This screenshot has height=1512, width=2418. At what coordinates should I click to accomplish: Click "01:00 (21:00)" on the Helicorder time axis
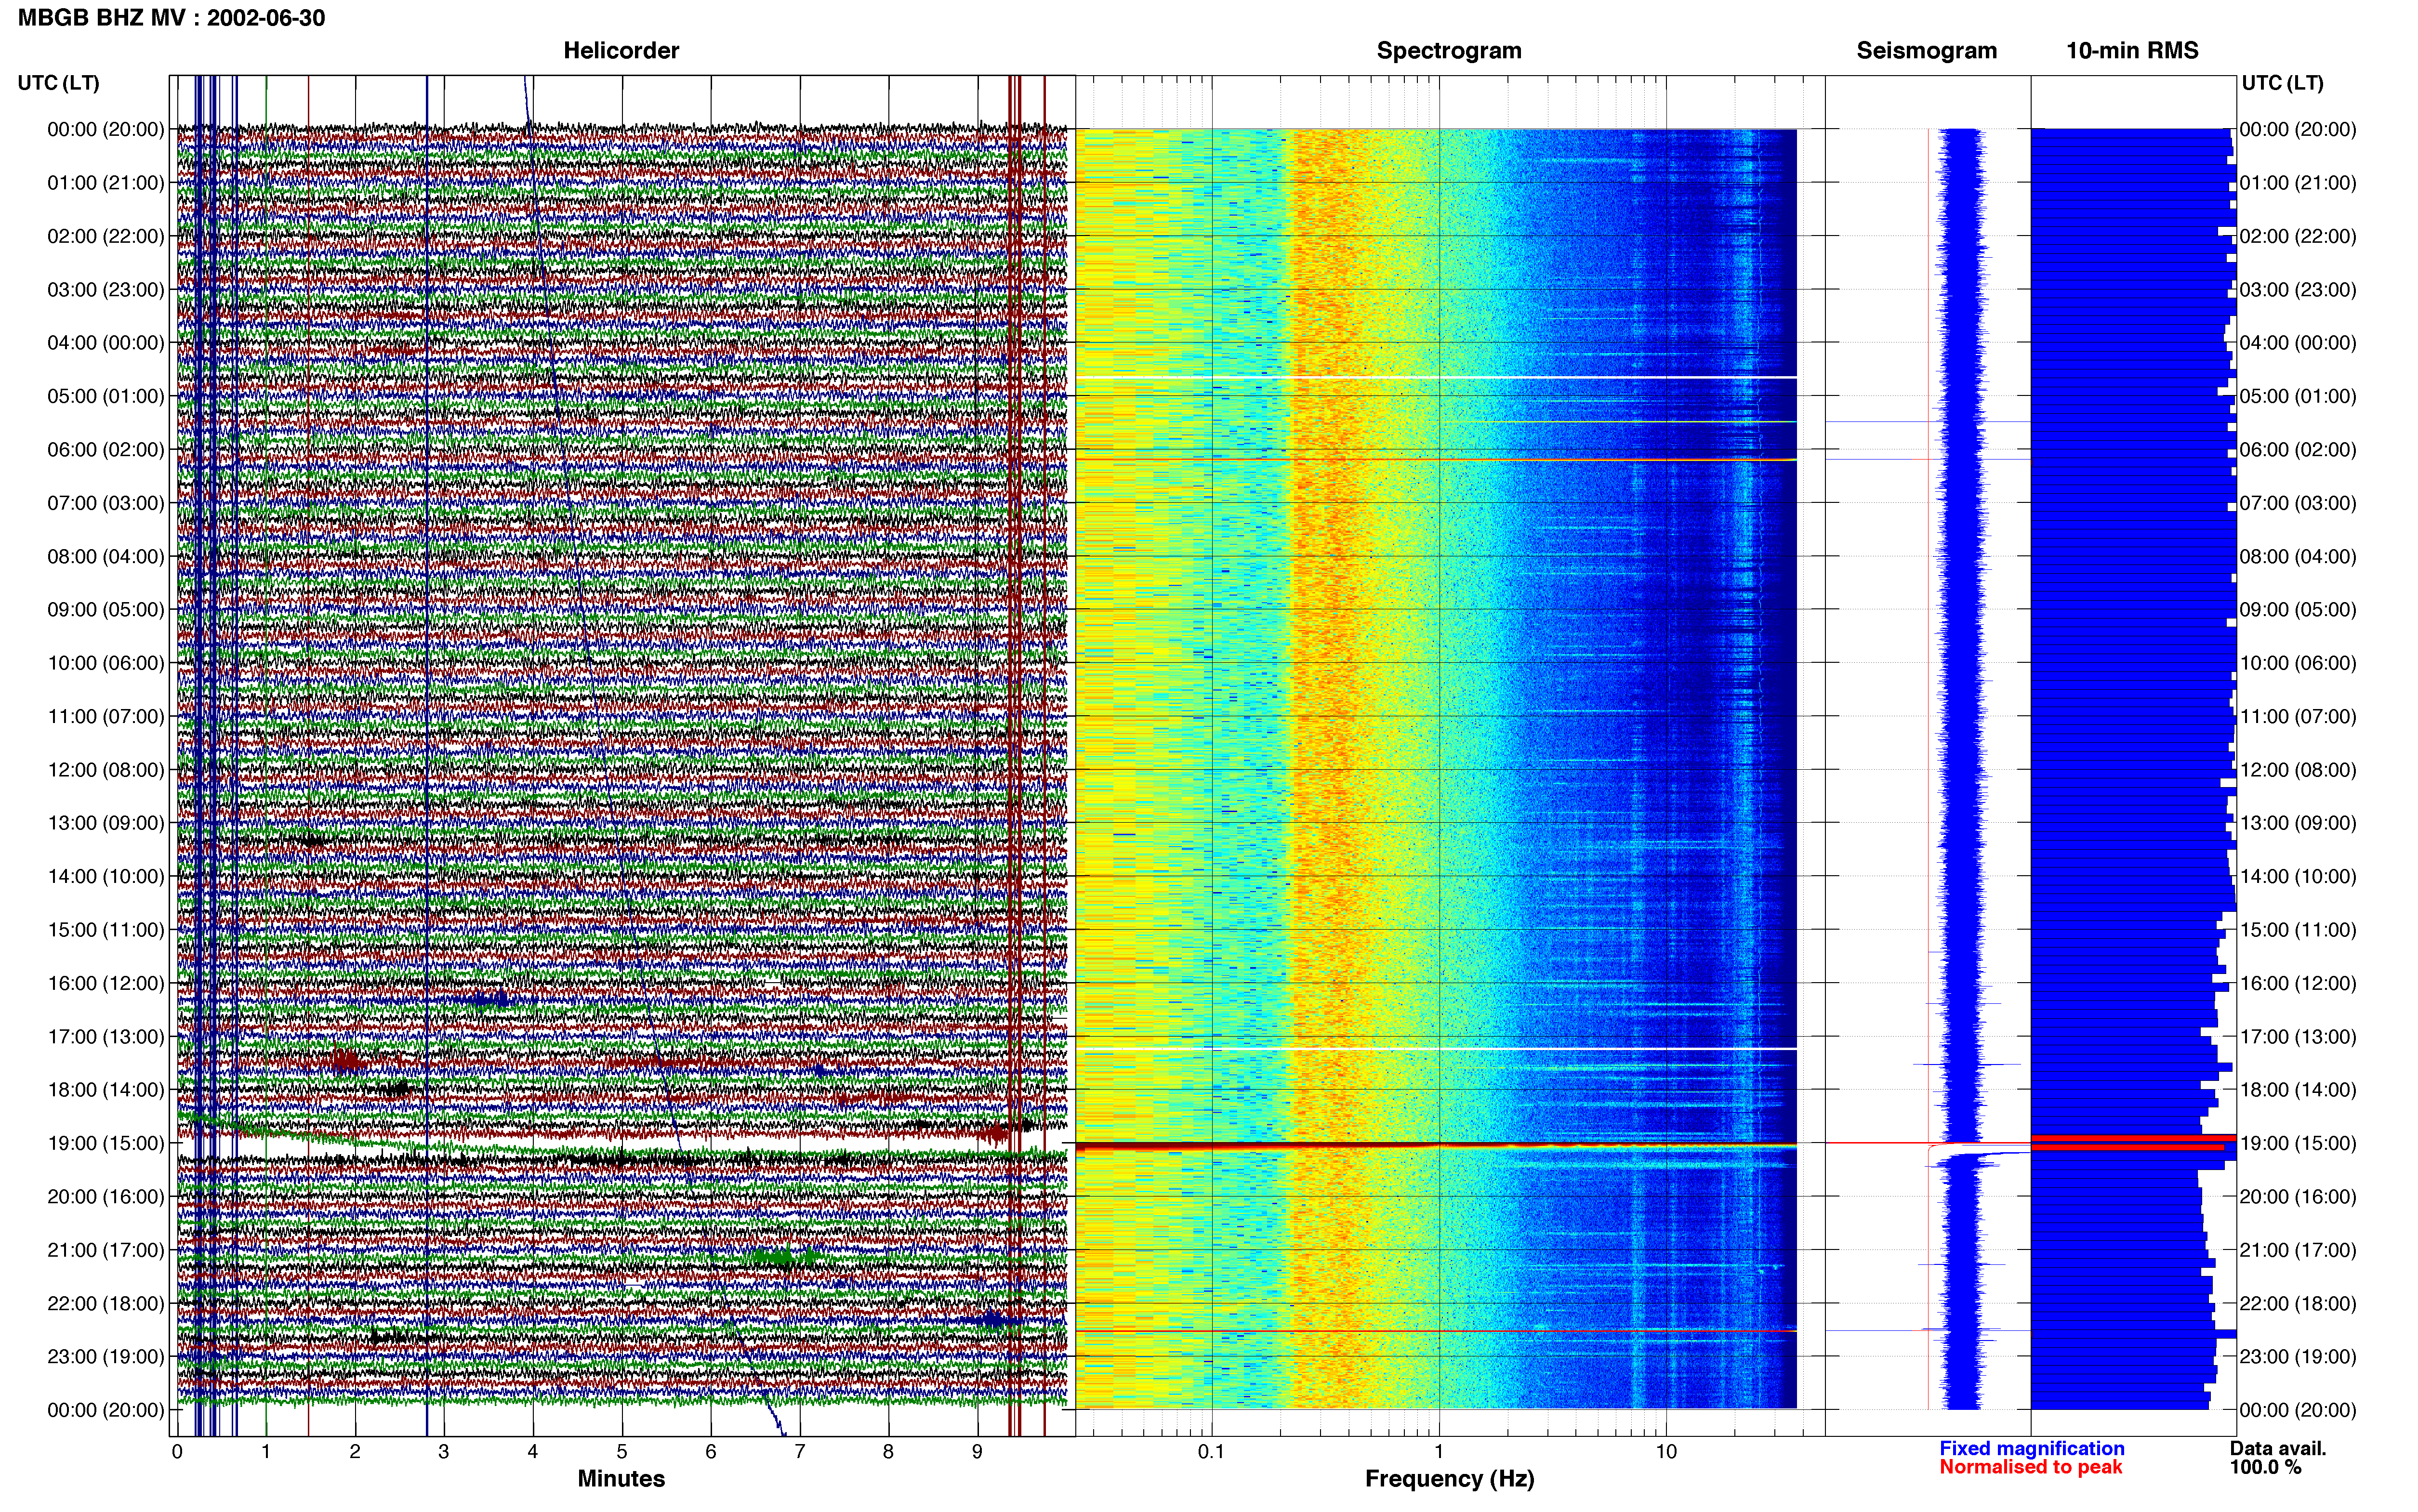pos(106,183)
